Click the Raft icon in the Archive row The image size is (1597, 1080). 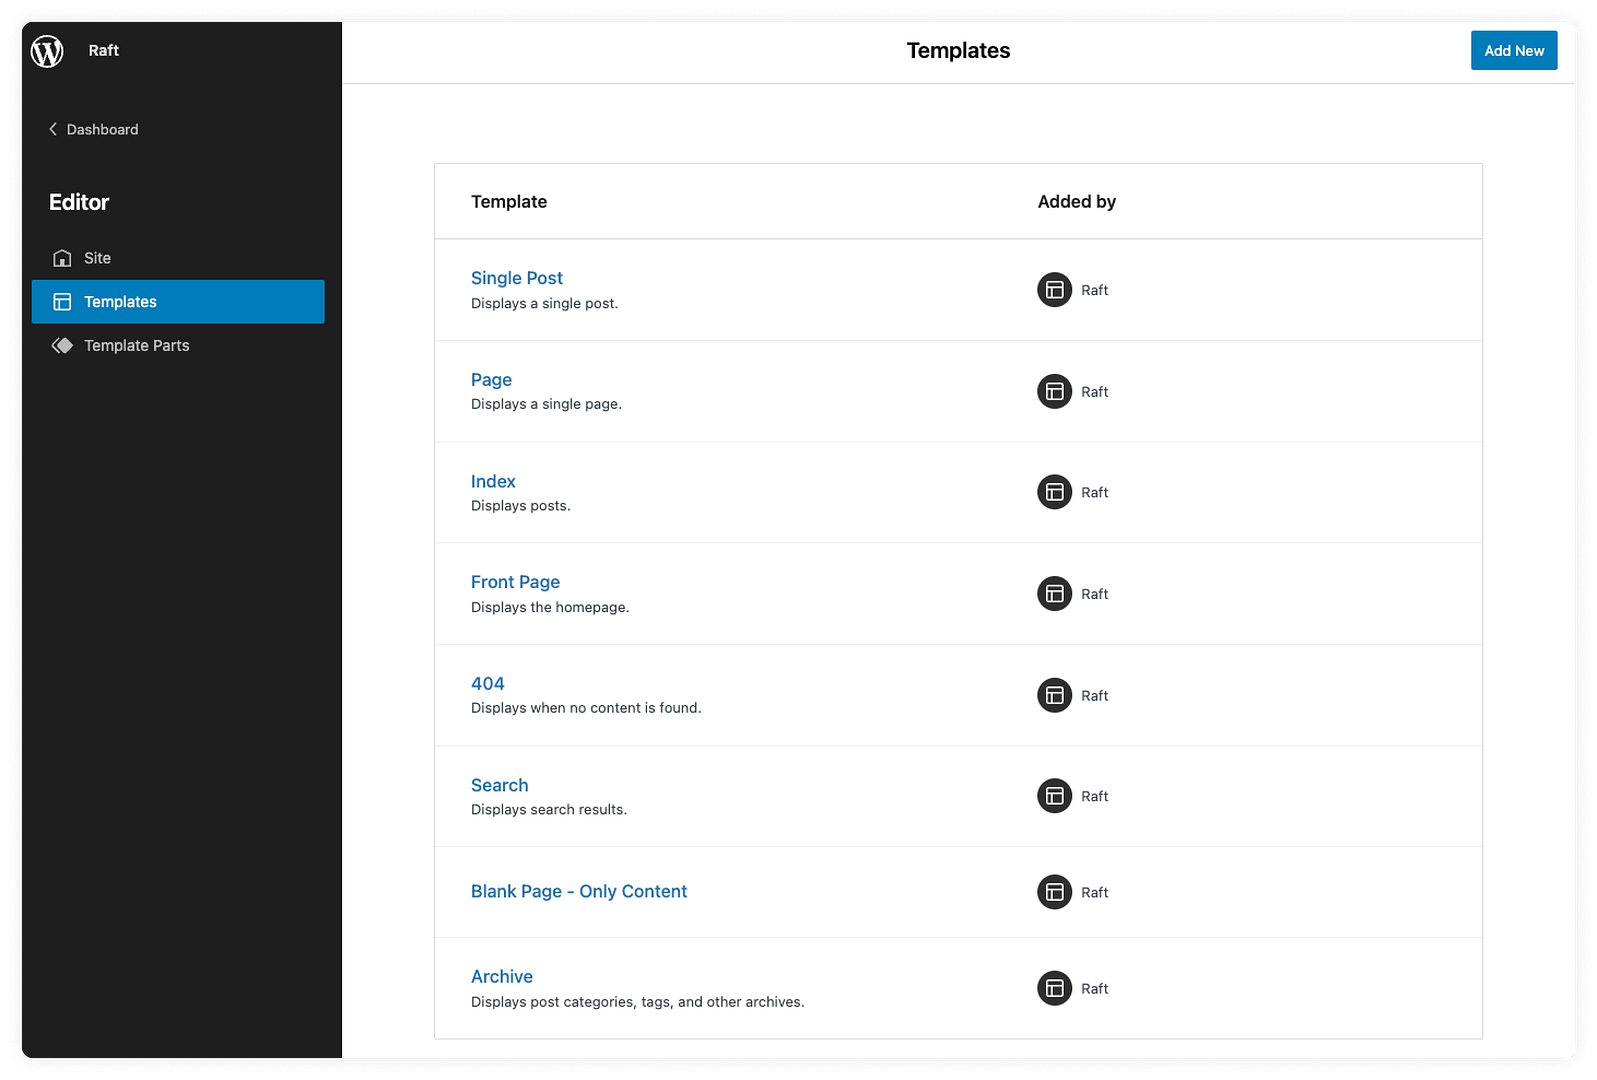(1054, 989)
